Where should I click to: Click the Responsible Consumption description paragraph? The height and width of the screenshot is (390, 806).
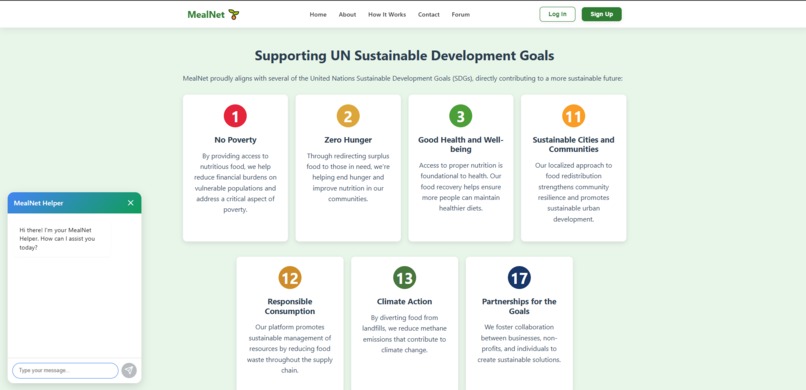tap(290, 349)
